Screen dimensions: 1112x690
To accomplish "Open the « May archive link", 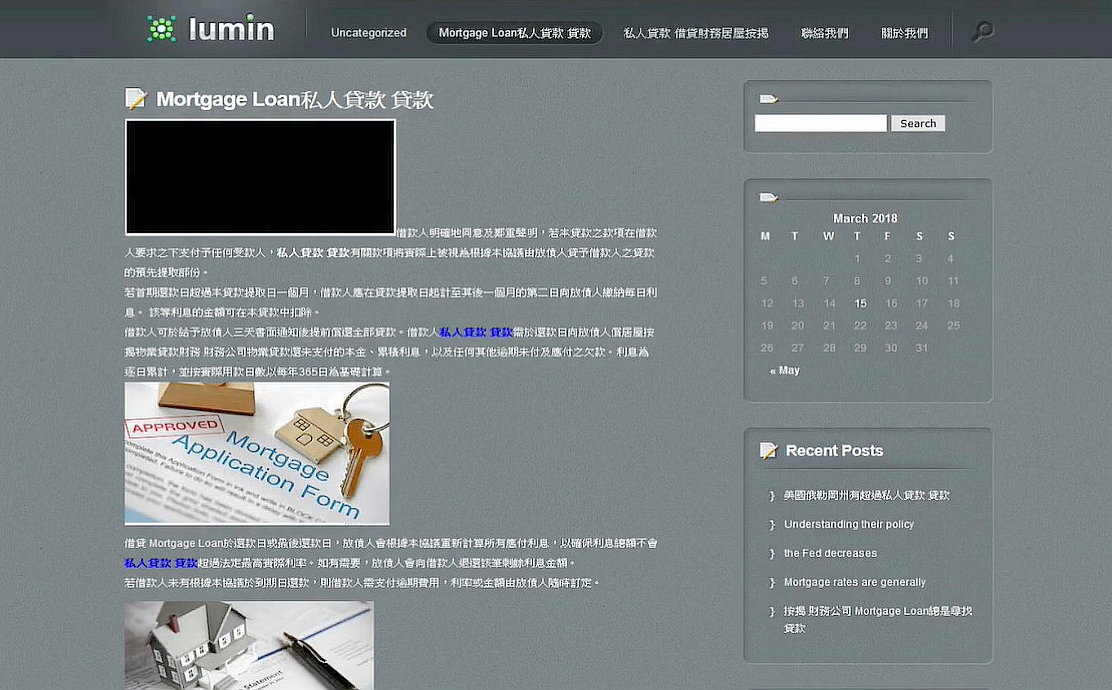I will click(x=785, y=369).
